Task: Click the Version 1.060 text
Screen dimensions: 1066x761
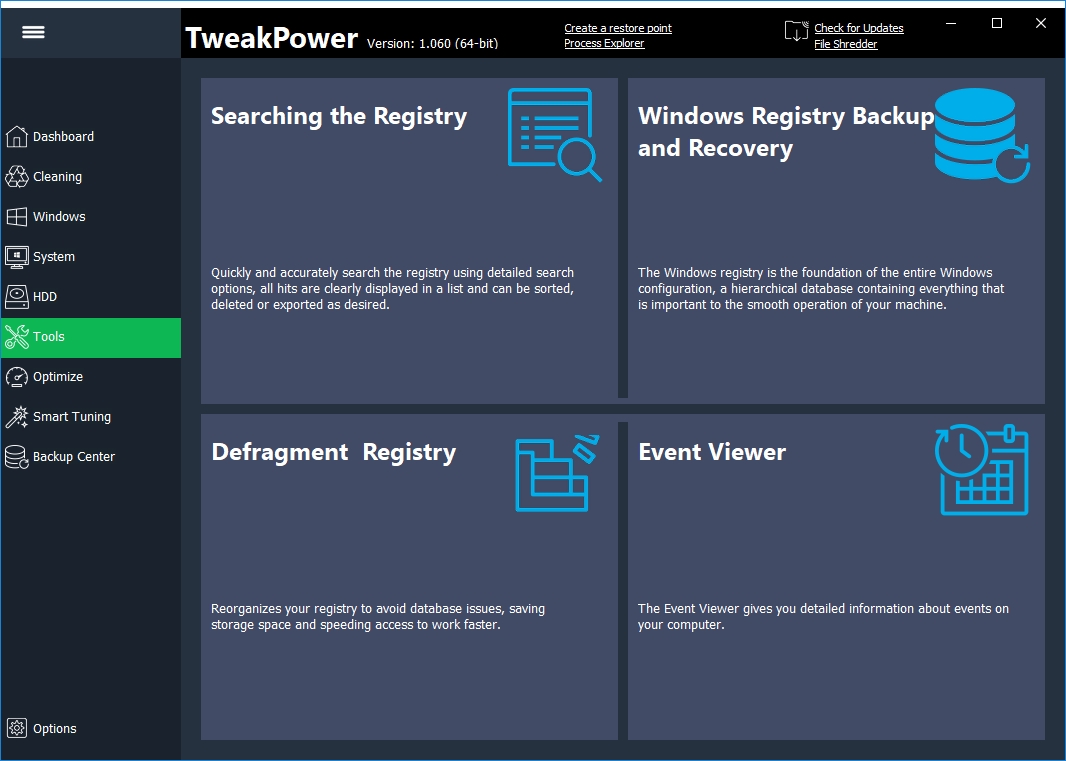Action: point(432,44)
